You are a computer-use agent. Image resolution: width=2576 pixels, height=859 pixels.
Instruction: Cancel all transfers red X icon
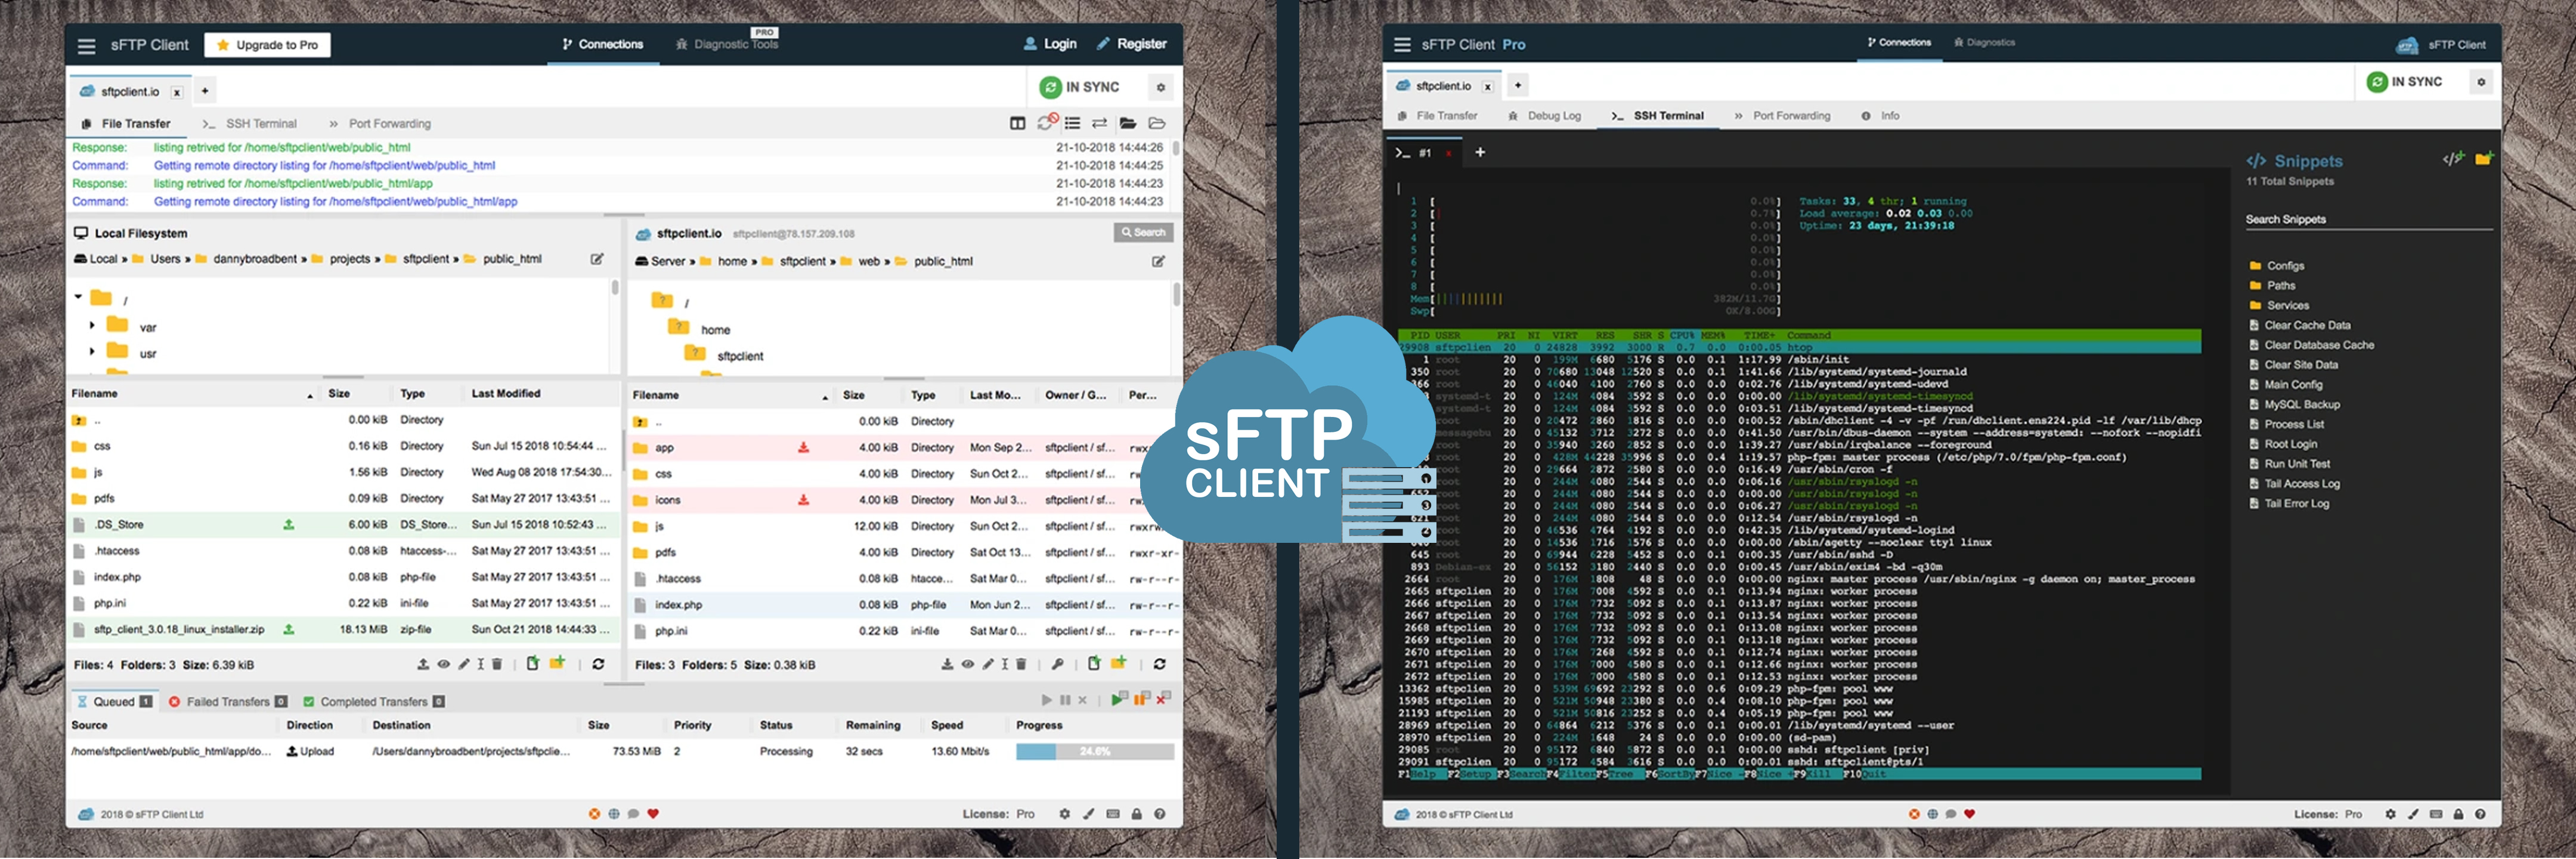tap(1163, 699)
